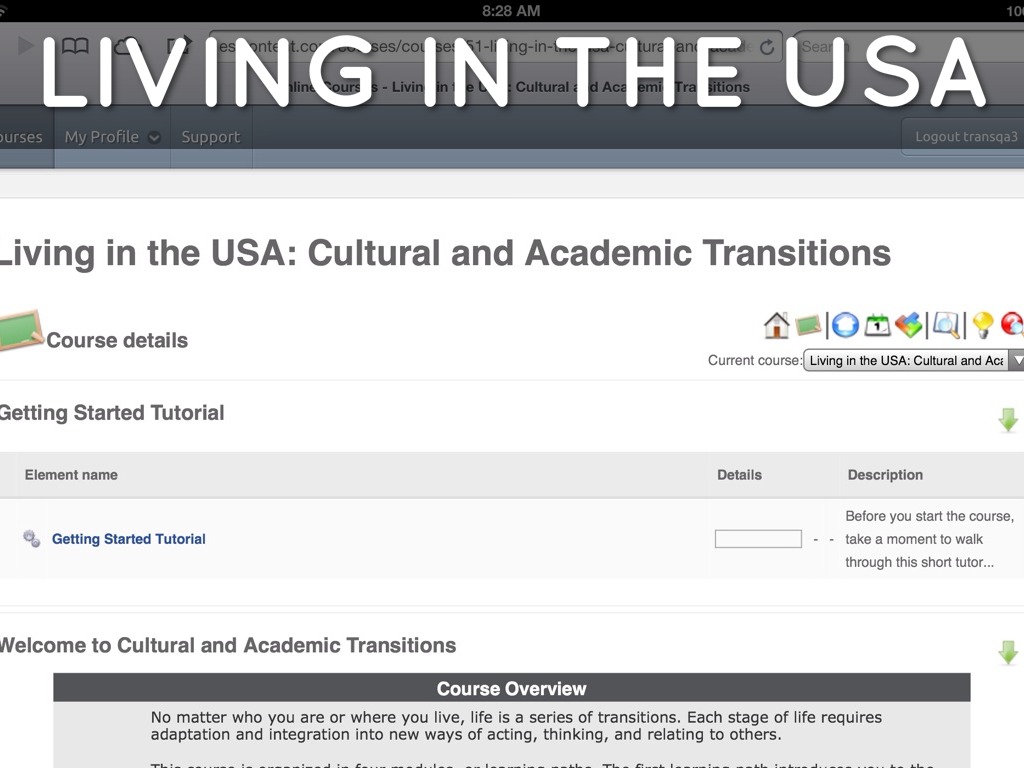The width and height of the screenshot is (1024, 768).
Task: Open the browser bookmarks book icon
Action: point(75,47)
